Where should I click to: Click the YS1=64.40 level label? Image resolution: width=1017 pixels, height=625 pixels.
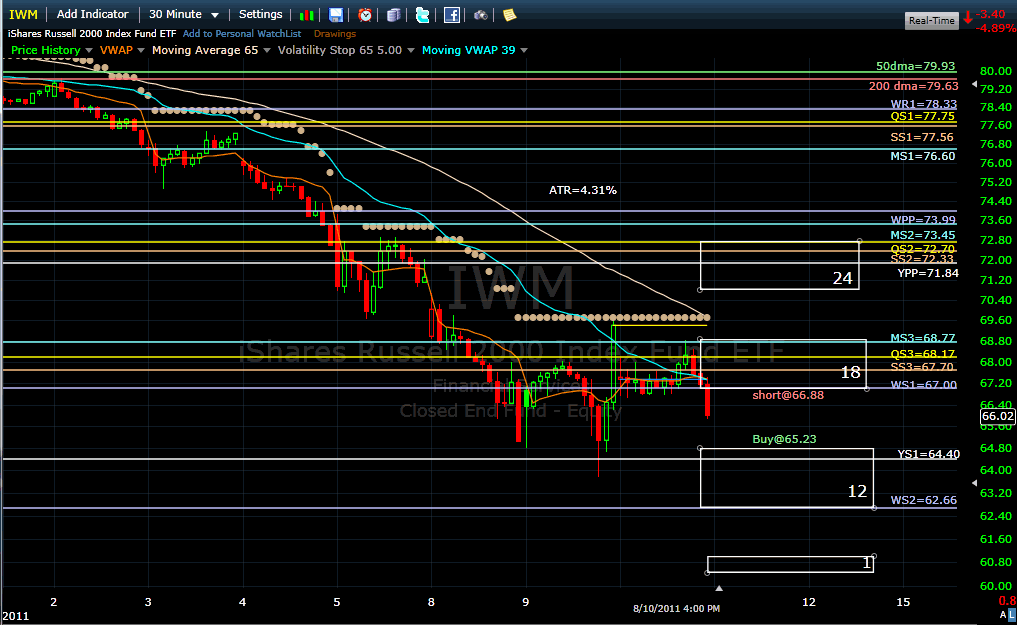[928, 454]
